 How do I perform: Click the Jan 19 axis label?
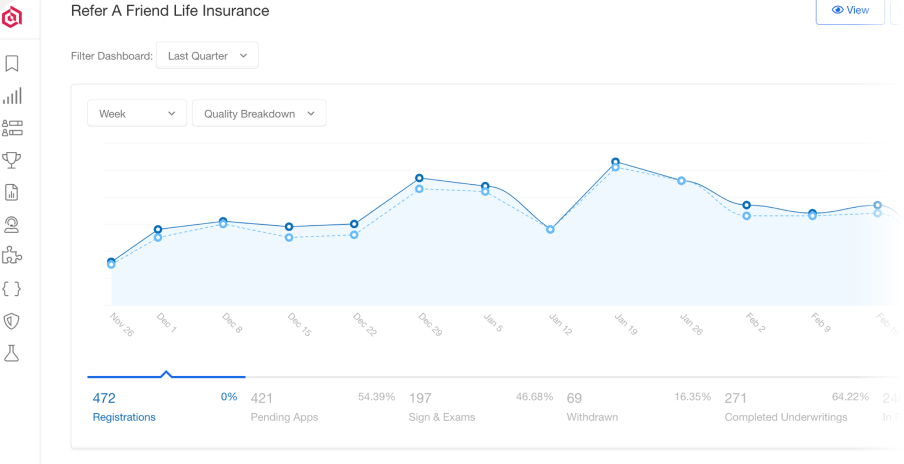point(626,325)
